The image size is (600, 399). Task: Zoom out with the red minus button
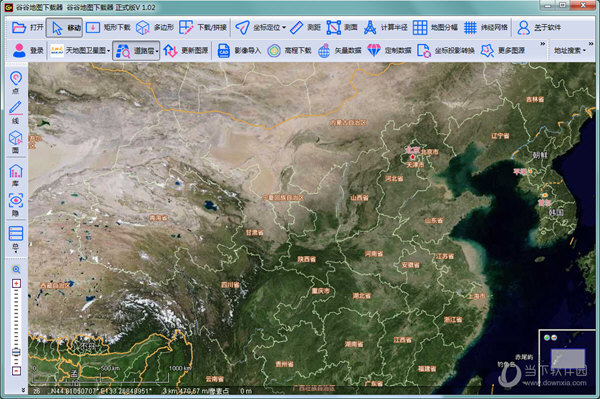coord(16,371)
